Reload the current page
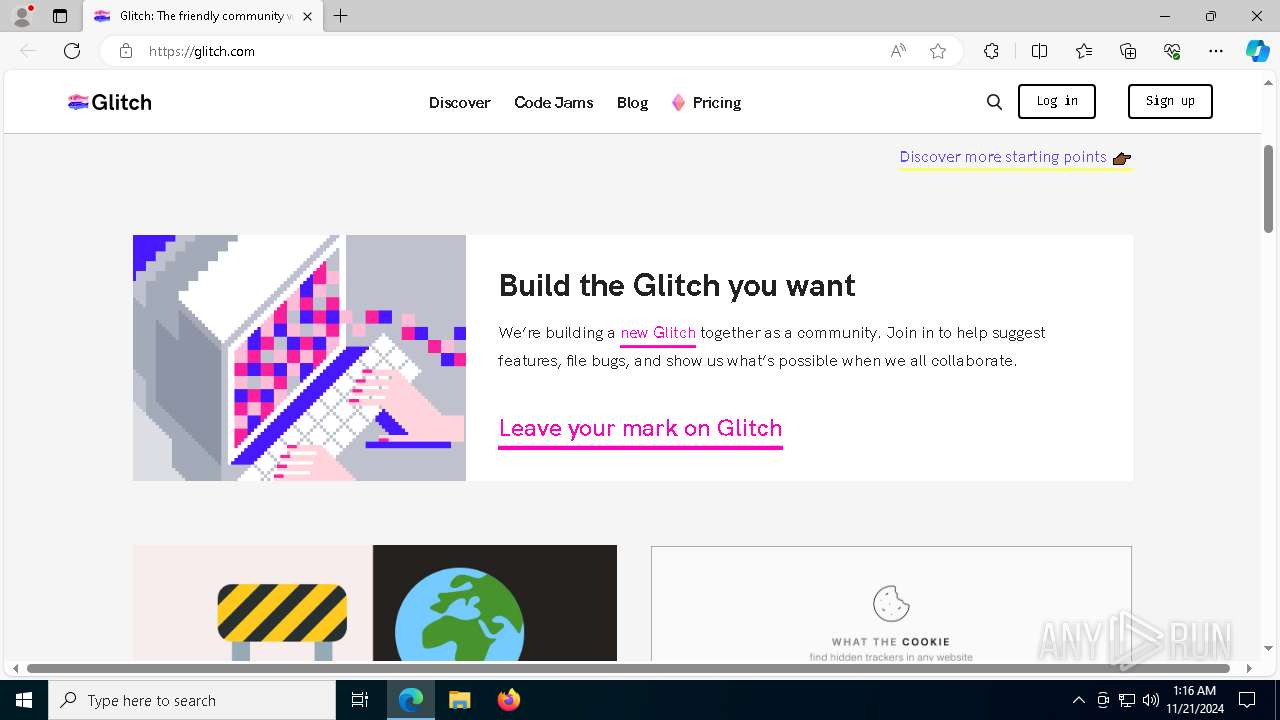The width and height of the screenshot is (1280, 720). click(x=72, y=51)
